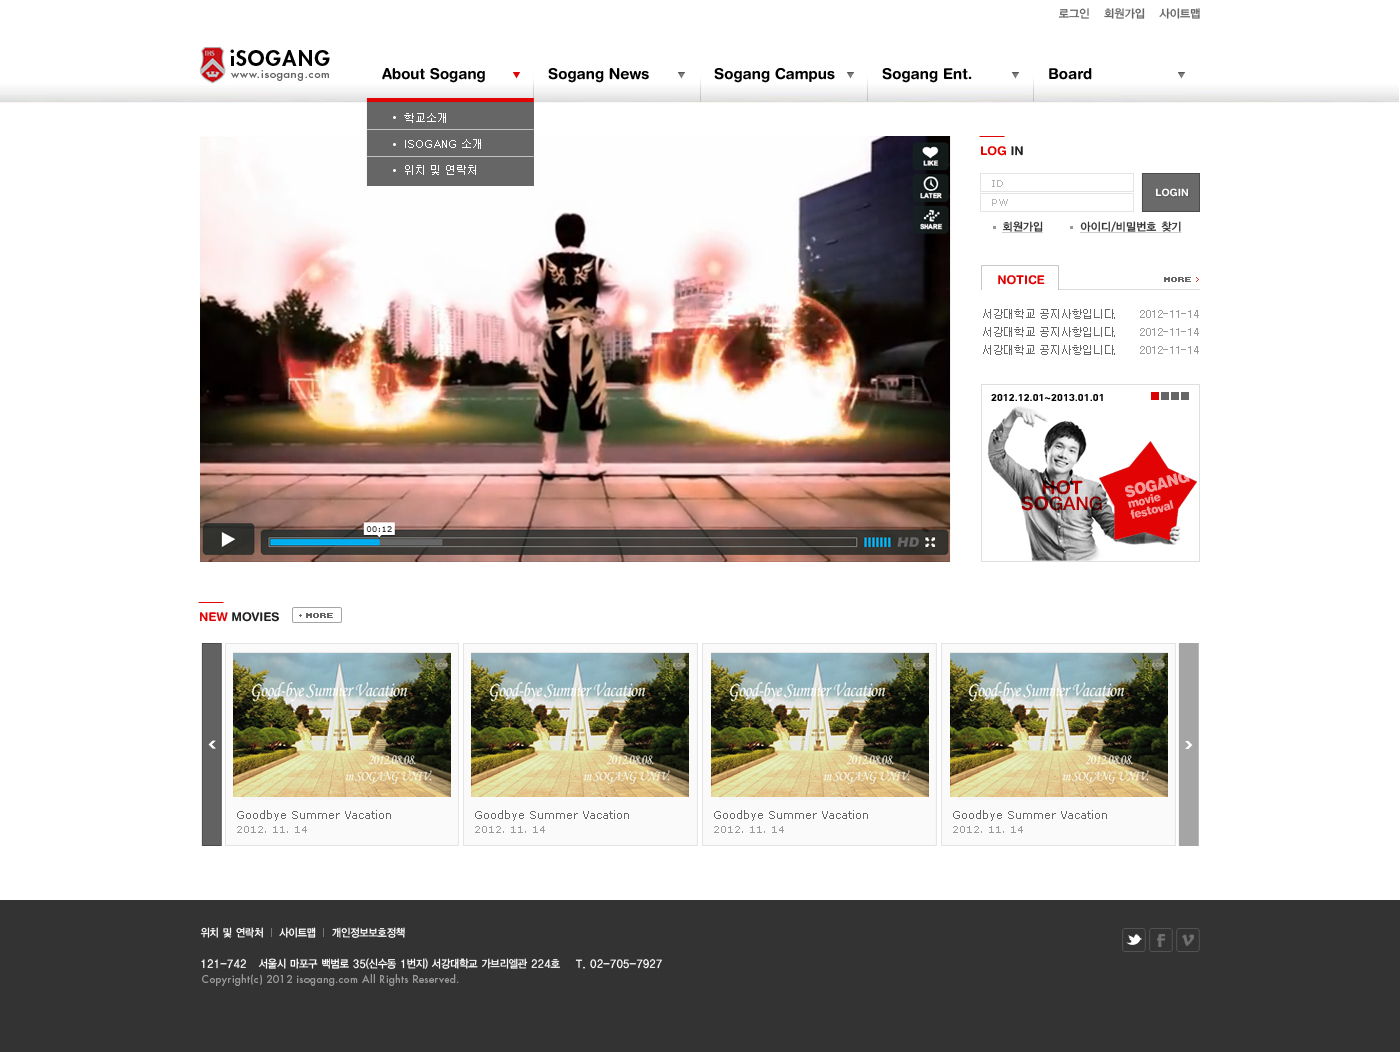Click the Like heart icon on video
Screen dimensions: 1400x1052
pyautogui.click(x=930, y=155)
